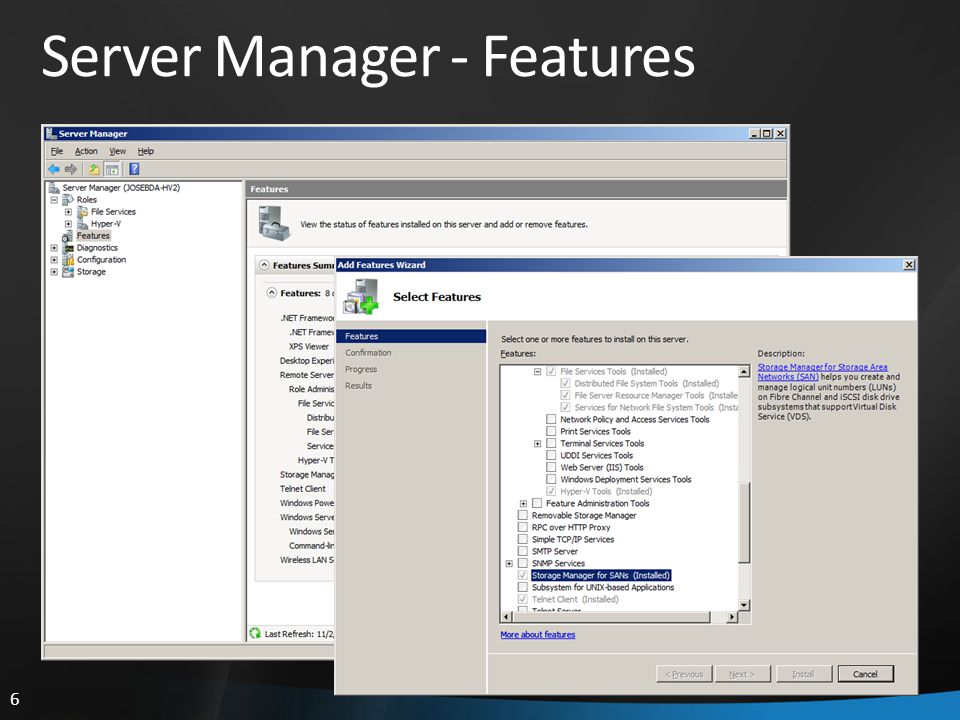
Task: Click the server toolbox icon in Features pane
Action: tap(274, 223)
